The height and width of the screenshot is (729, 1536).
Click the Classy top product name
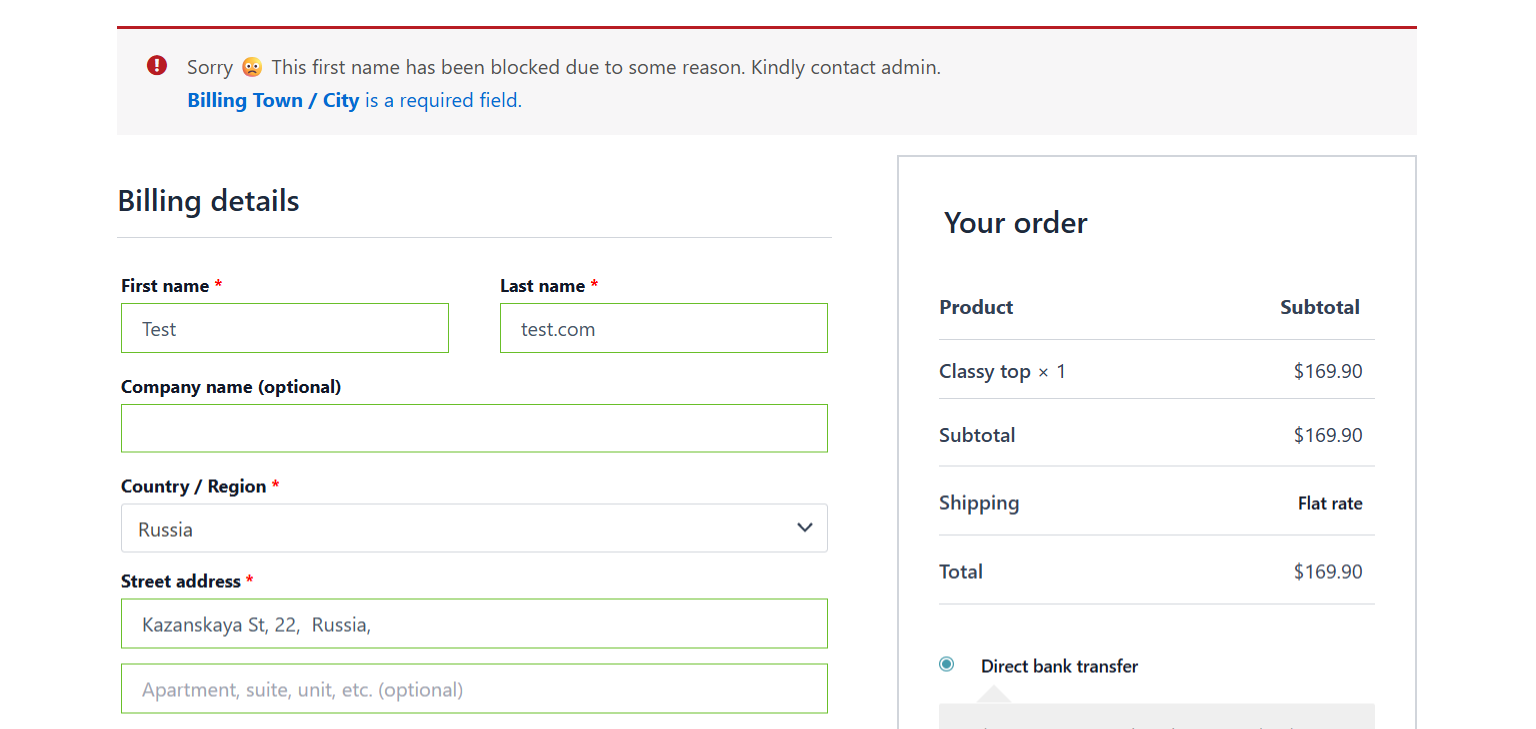coord(985,371)
